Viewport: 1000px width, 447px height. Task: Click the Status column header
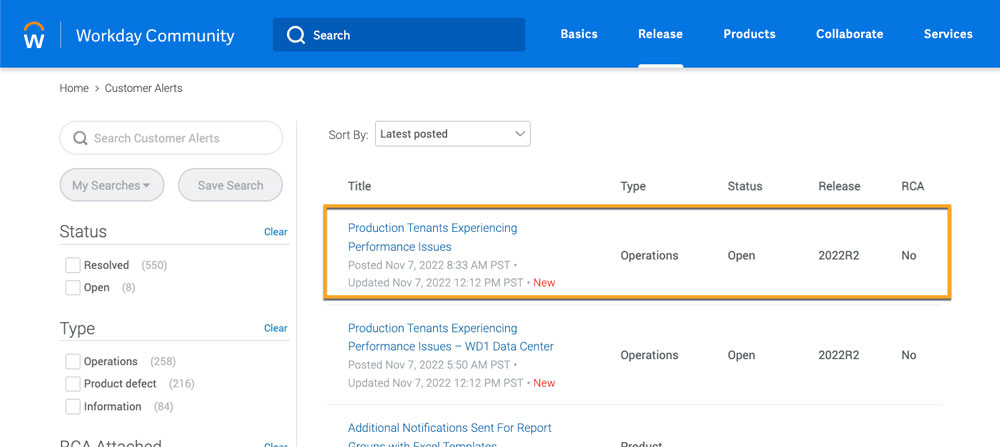pos(744,186)
